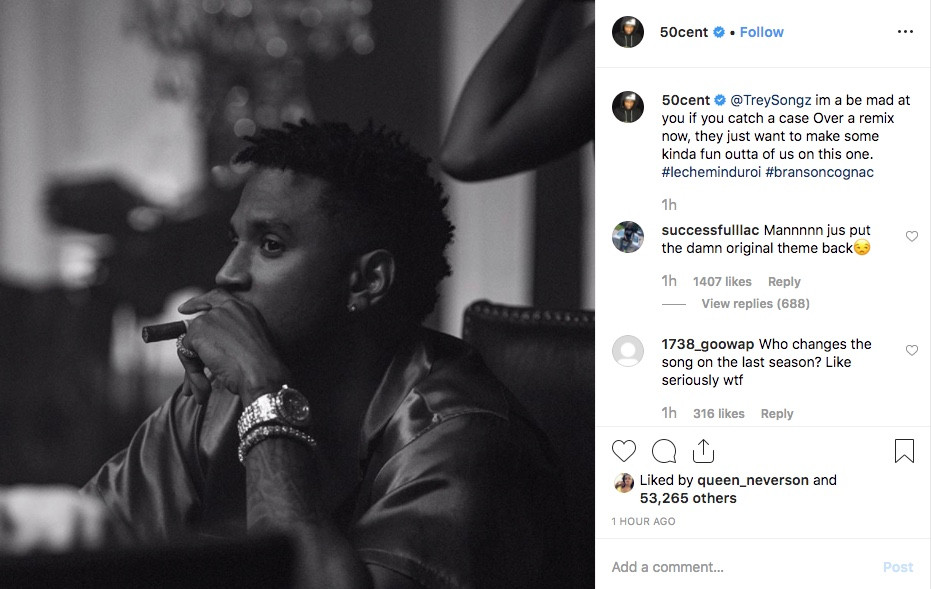Screen dimensions: 931x589
Task: Focus the Add a comment field
Action: (742, 567)
